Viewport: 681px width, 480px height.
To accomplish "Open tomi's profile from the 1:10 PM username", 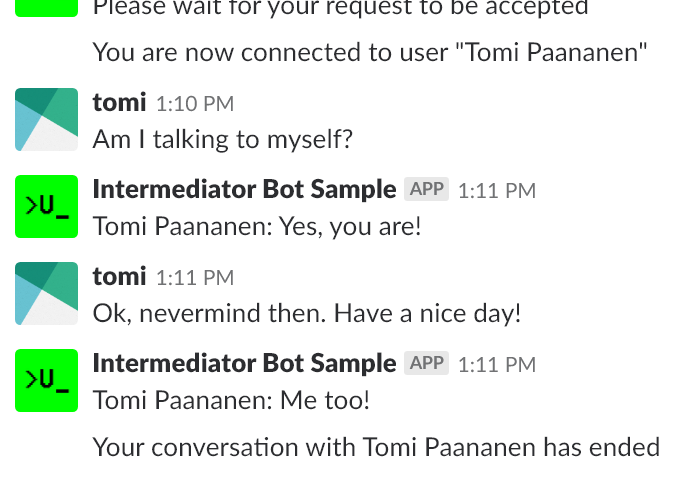I will point(119,102).
